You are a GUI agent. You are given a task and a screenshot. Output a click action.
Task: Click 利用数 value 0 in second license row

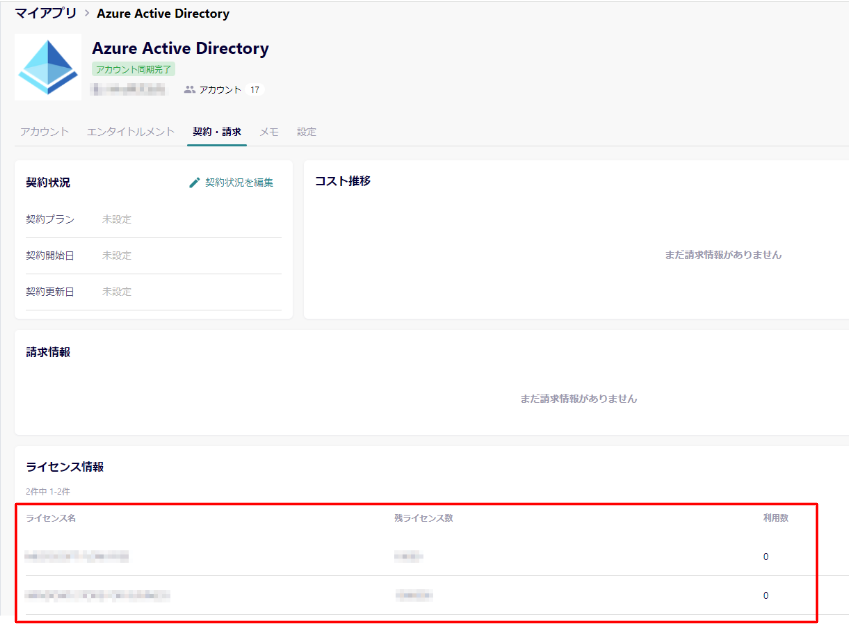click(x=766, y=596)
